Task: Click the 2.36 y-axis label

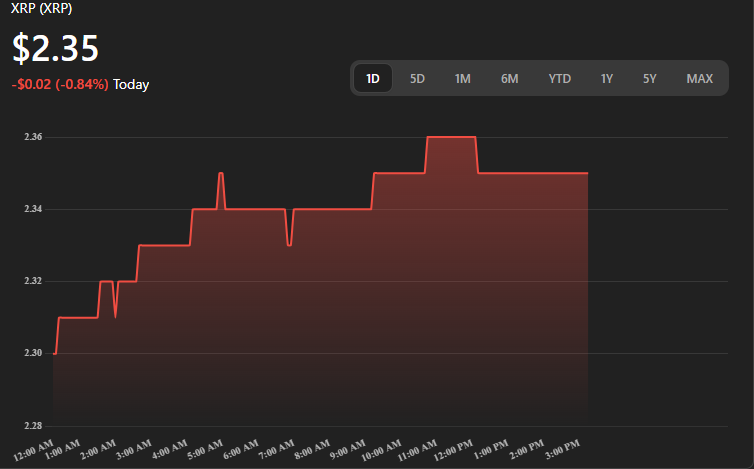Action: 32,137
